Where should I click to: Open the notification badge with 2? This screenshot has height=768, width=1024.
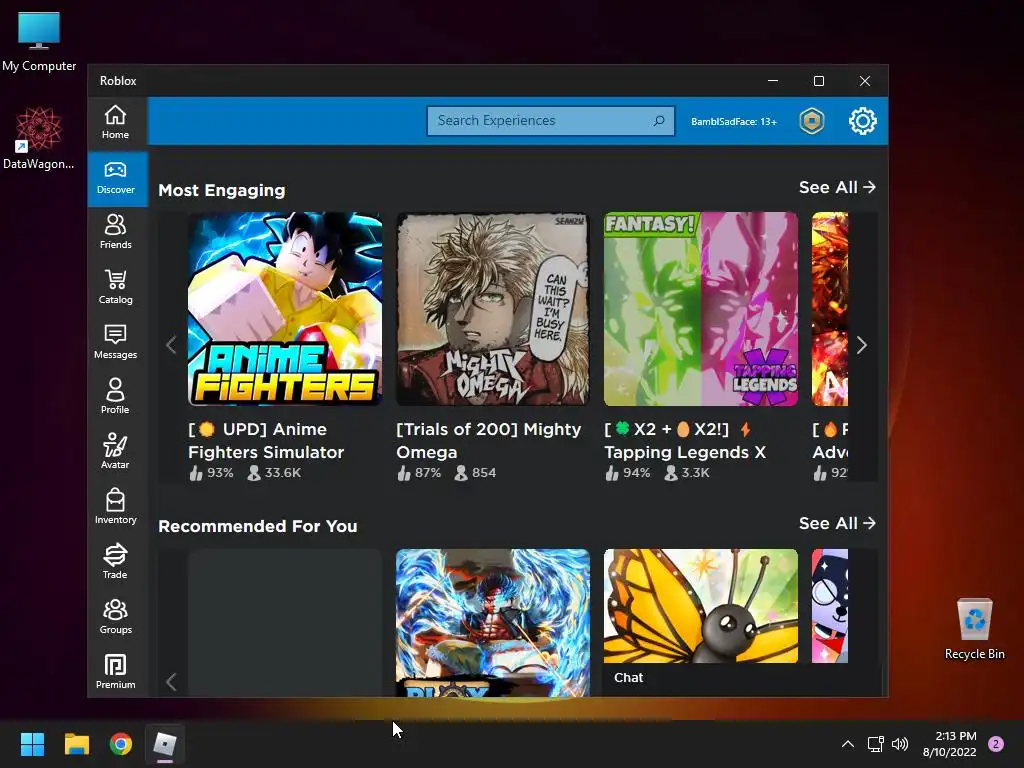tap(996, 744)
